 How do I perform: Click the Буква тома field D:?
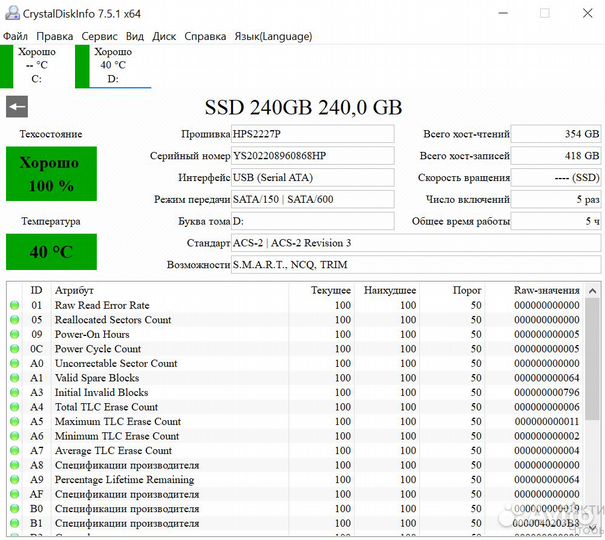[313, 221]
